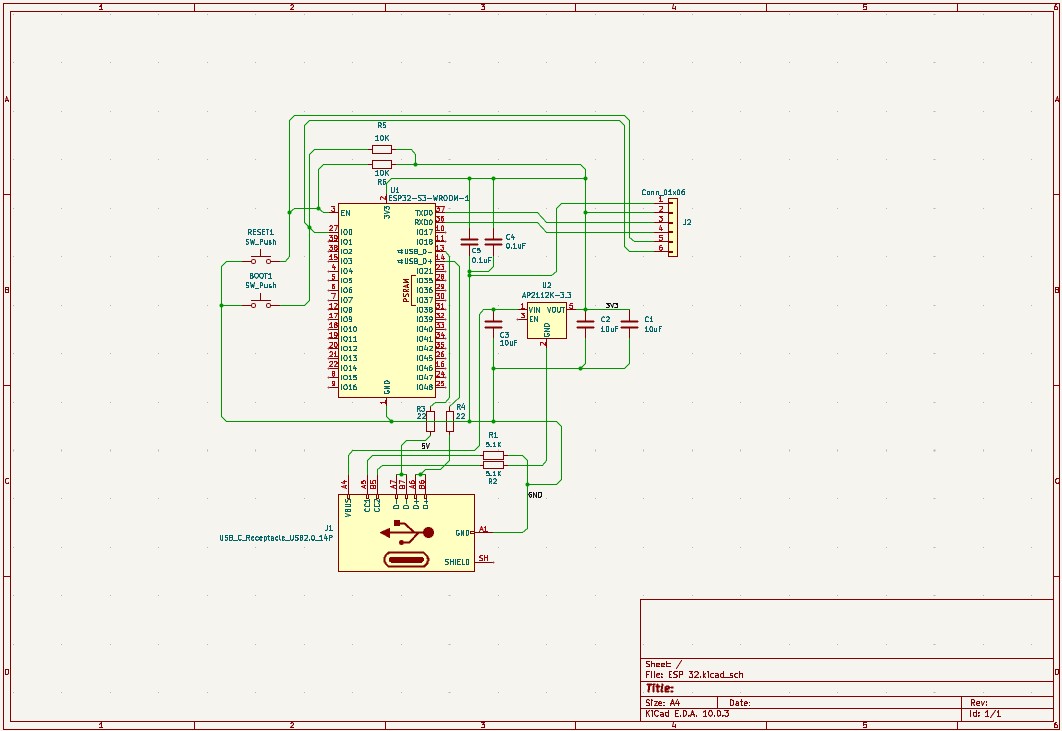Click the Size: A4 field
This screenshot has width=1062, height=731.
[664, 703]
